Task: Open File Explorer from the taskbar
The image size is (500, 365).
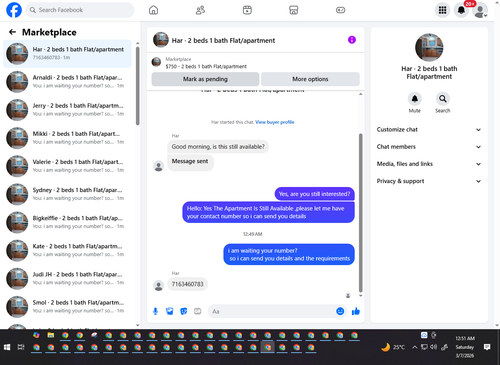Action: (x=51, y=335)
